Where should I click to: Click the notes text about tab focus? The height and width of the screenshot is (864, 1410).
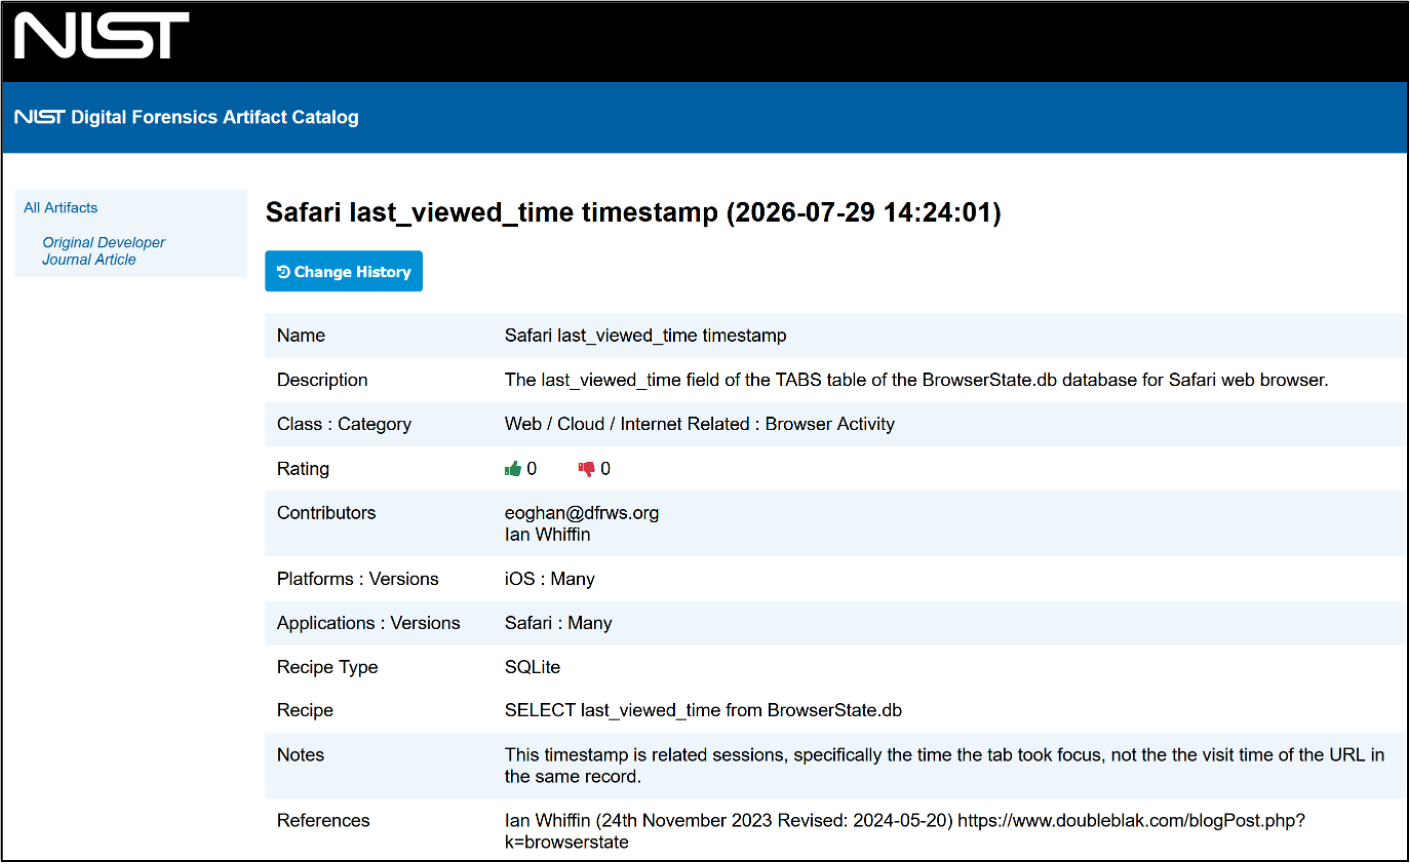944,766
